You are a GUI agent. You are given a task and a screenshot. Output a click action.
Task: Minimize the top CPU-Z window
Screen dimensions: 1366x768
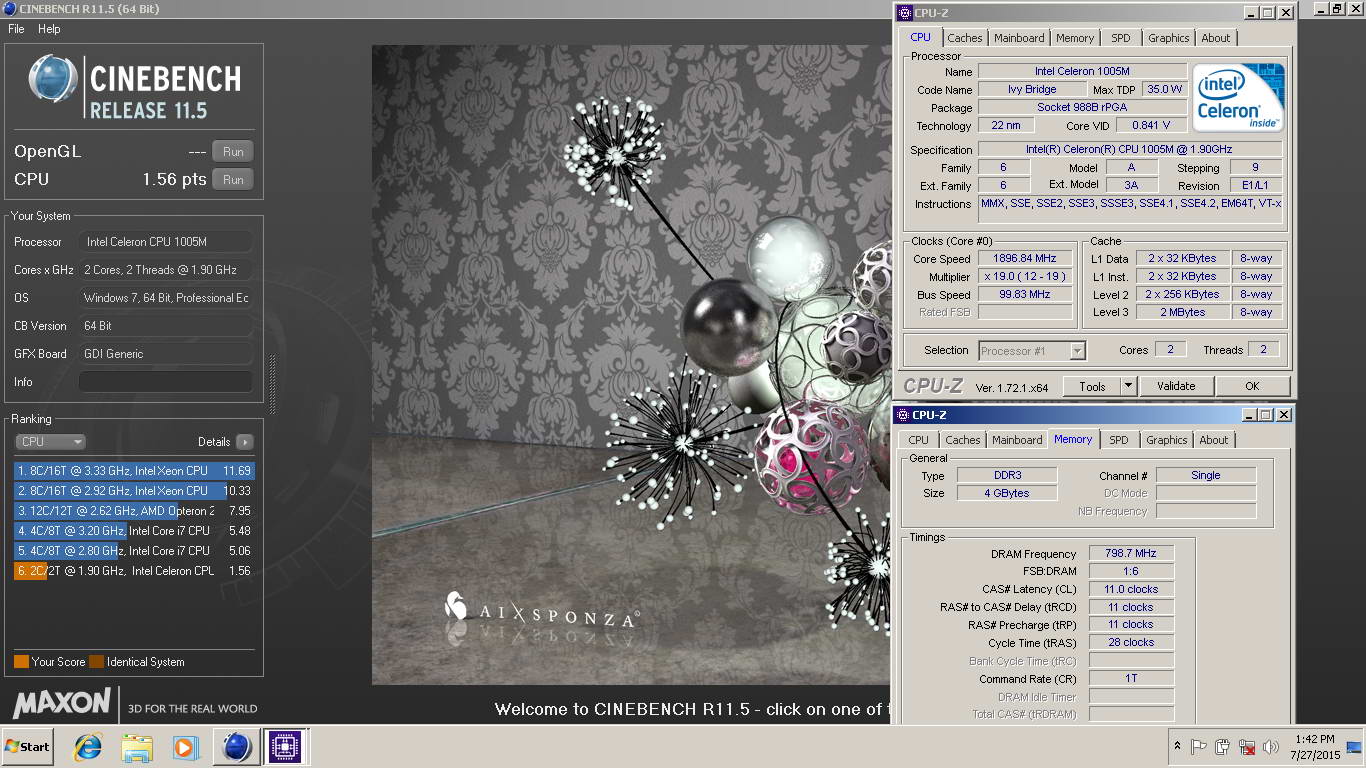click(x=1250, y=13)
